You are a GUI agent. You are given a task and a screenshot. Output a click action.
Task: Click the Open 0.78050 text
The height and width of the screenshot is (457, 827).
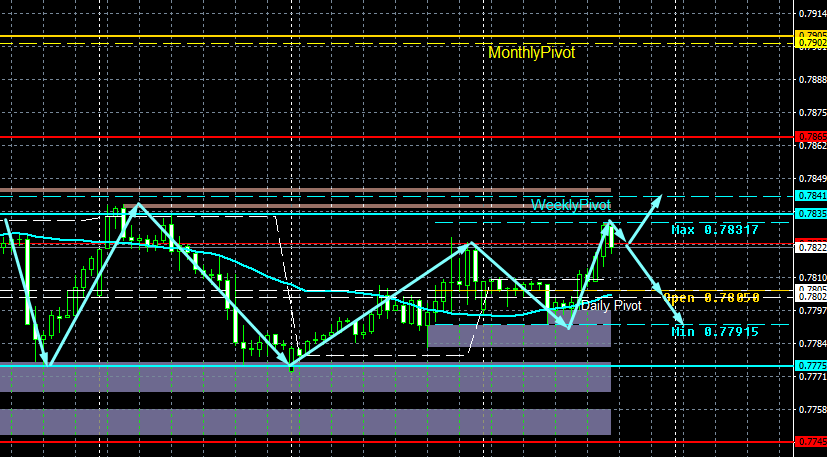click(711, 298)
